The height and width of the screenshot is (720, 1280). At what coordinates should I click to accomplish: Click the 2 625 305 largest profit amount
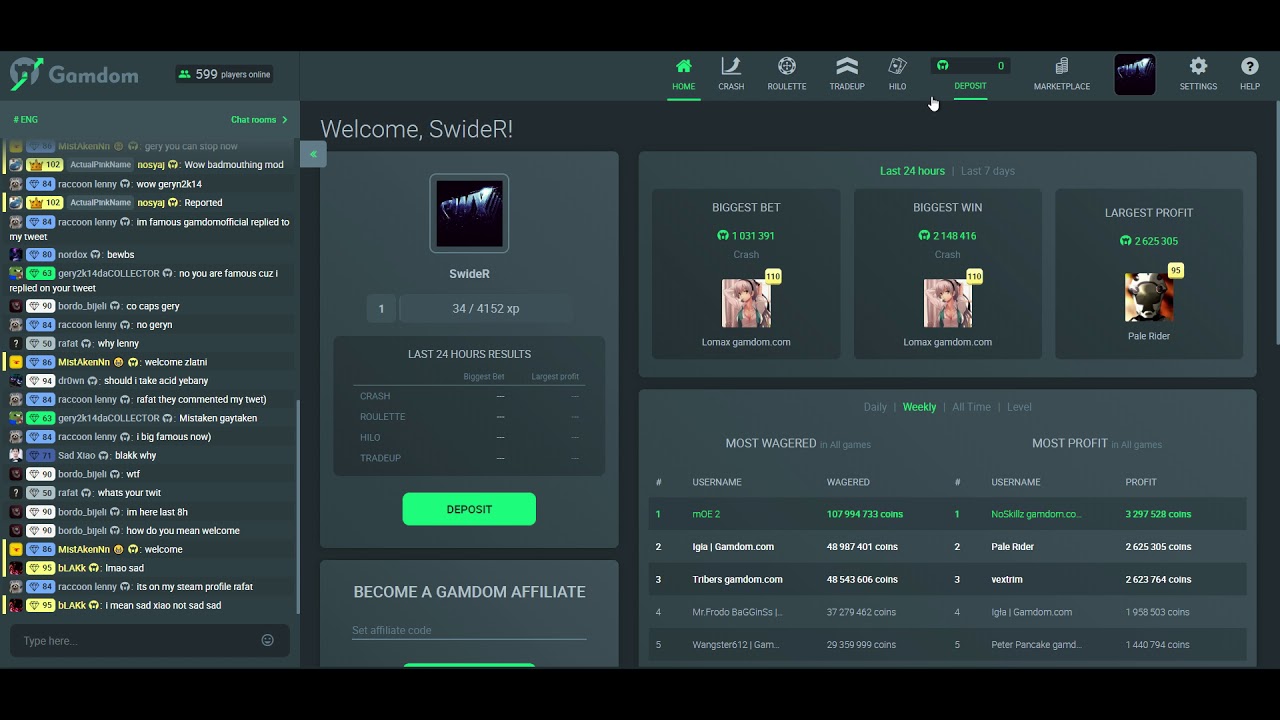tap(1149, 241)
